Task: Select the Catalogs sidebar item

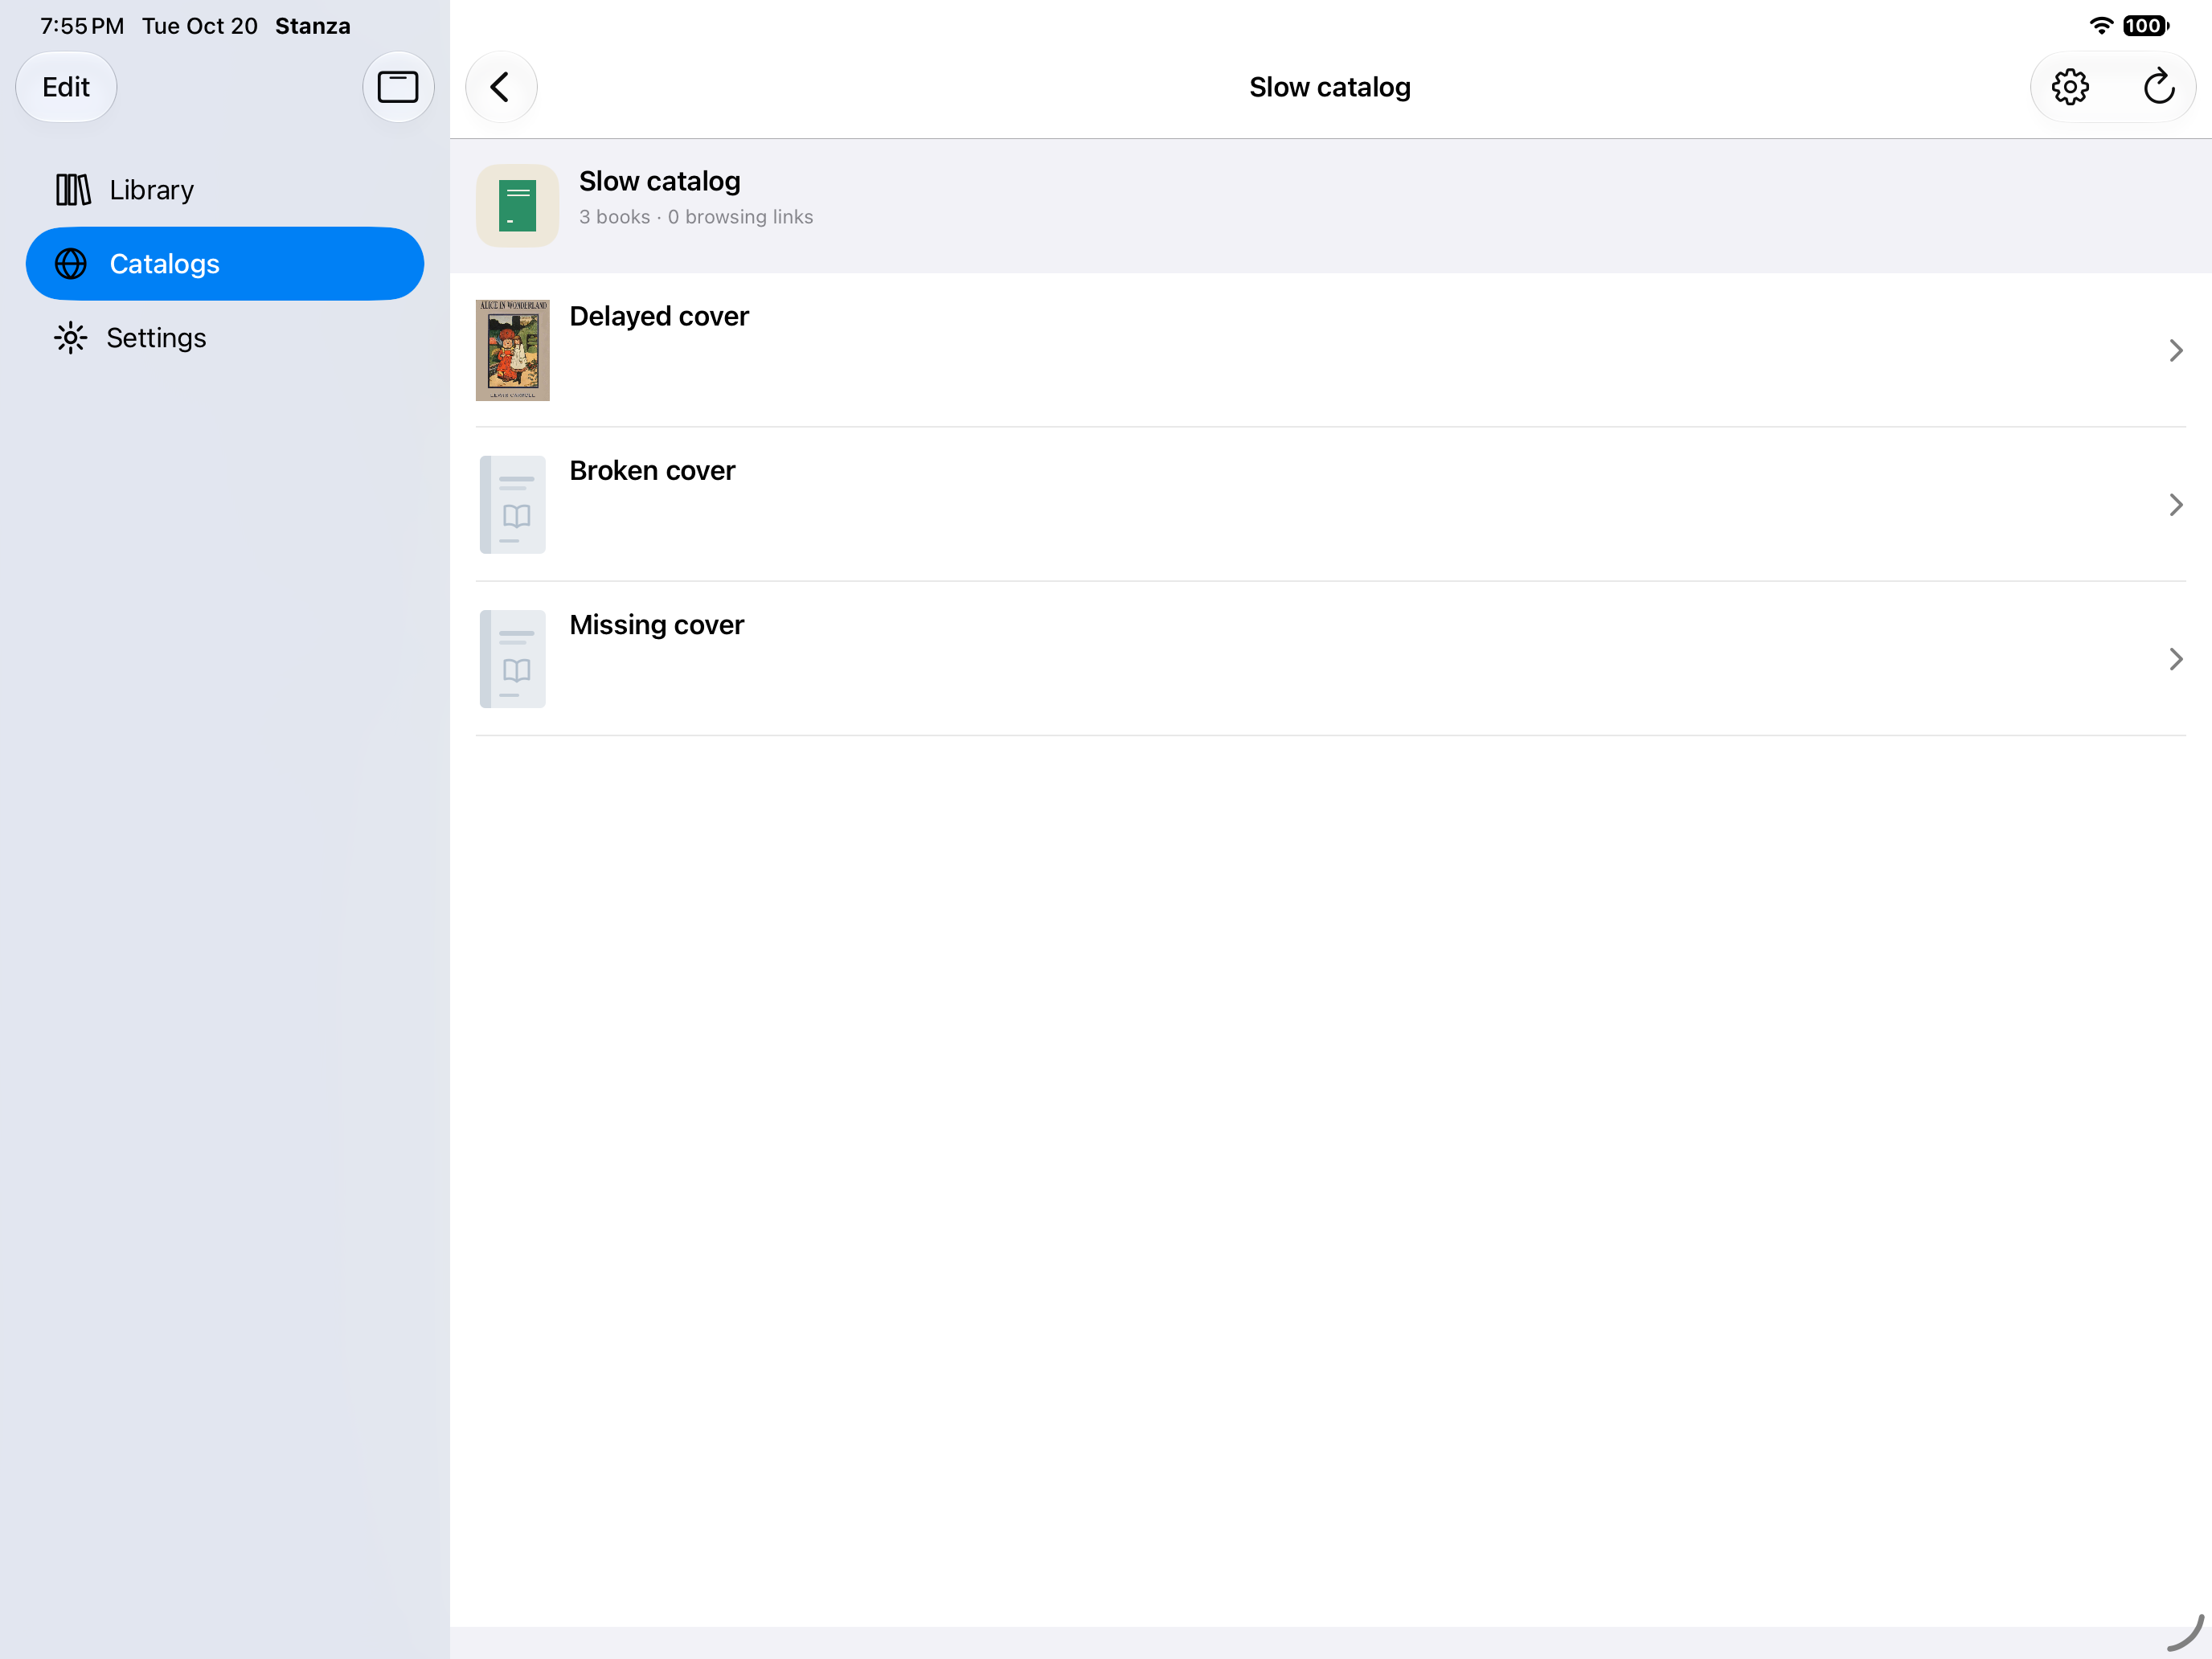Action: 225,264
